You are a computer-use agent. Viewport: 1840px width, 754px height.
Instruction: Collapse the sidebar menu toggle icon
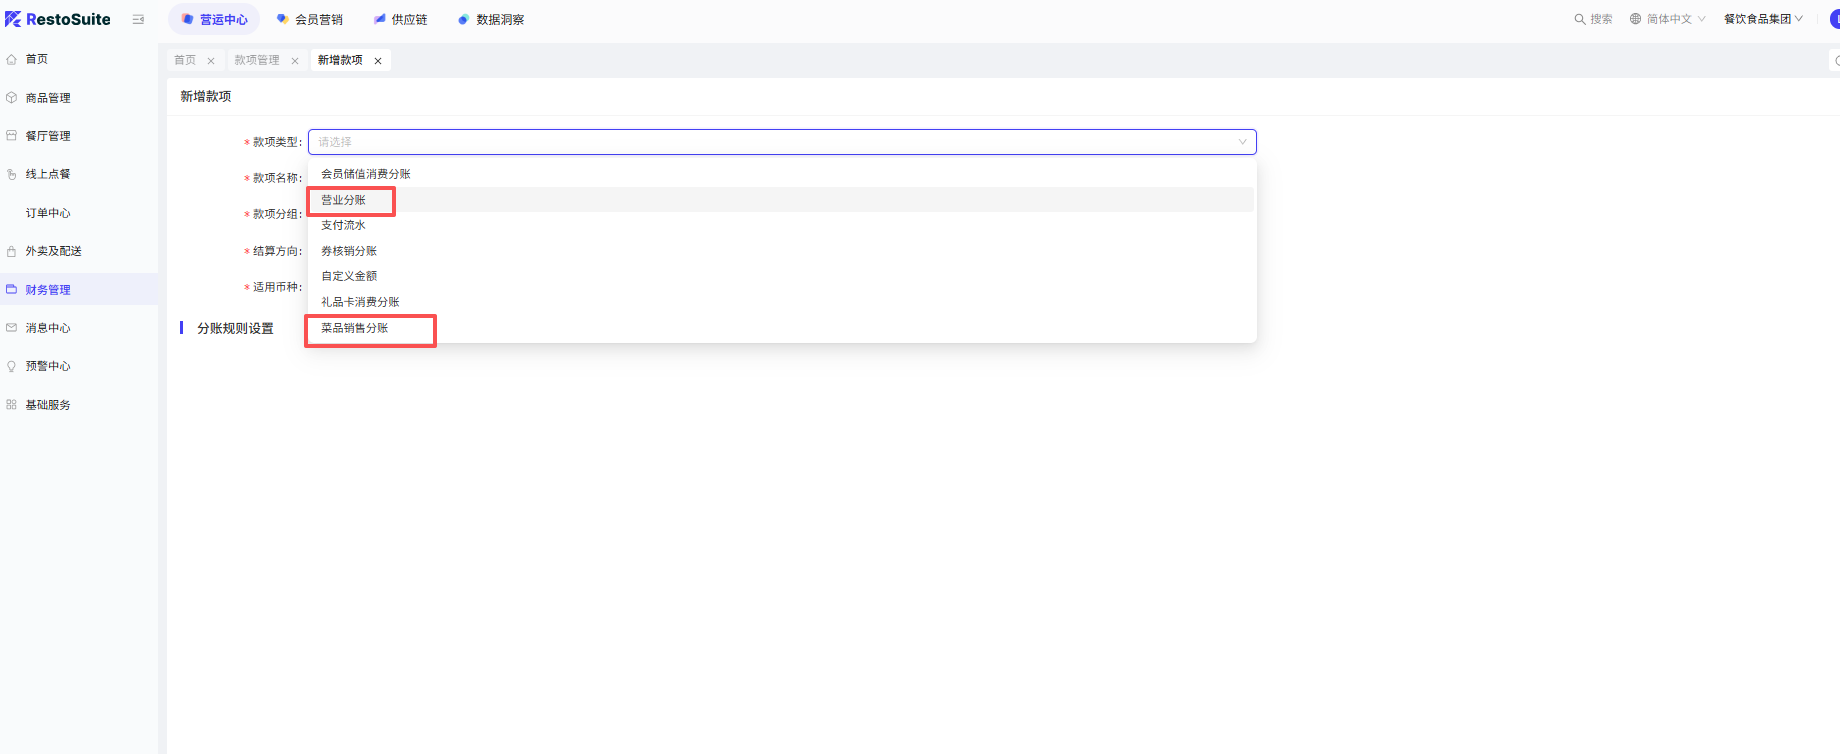tap(138, 19)
